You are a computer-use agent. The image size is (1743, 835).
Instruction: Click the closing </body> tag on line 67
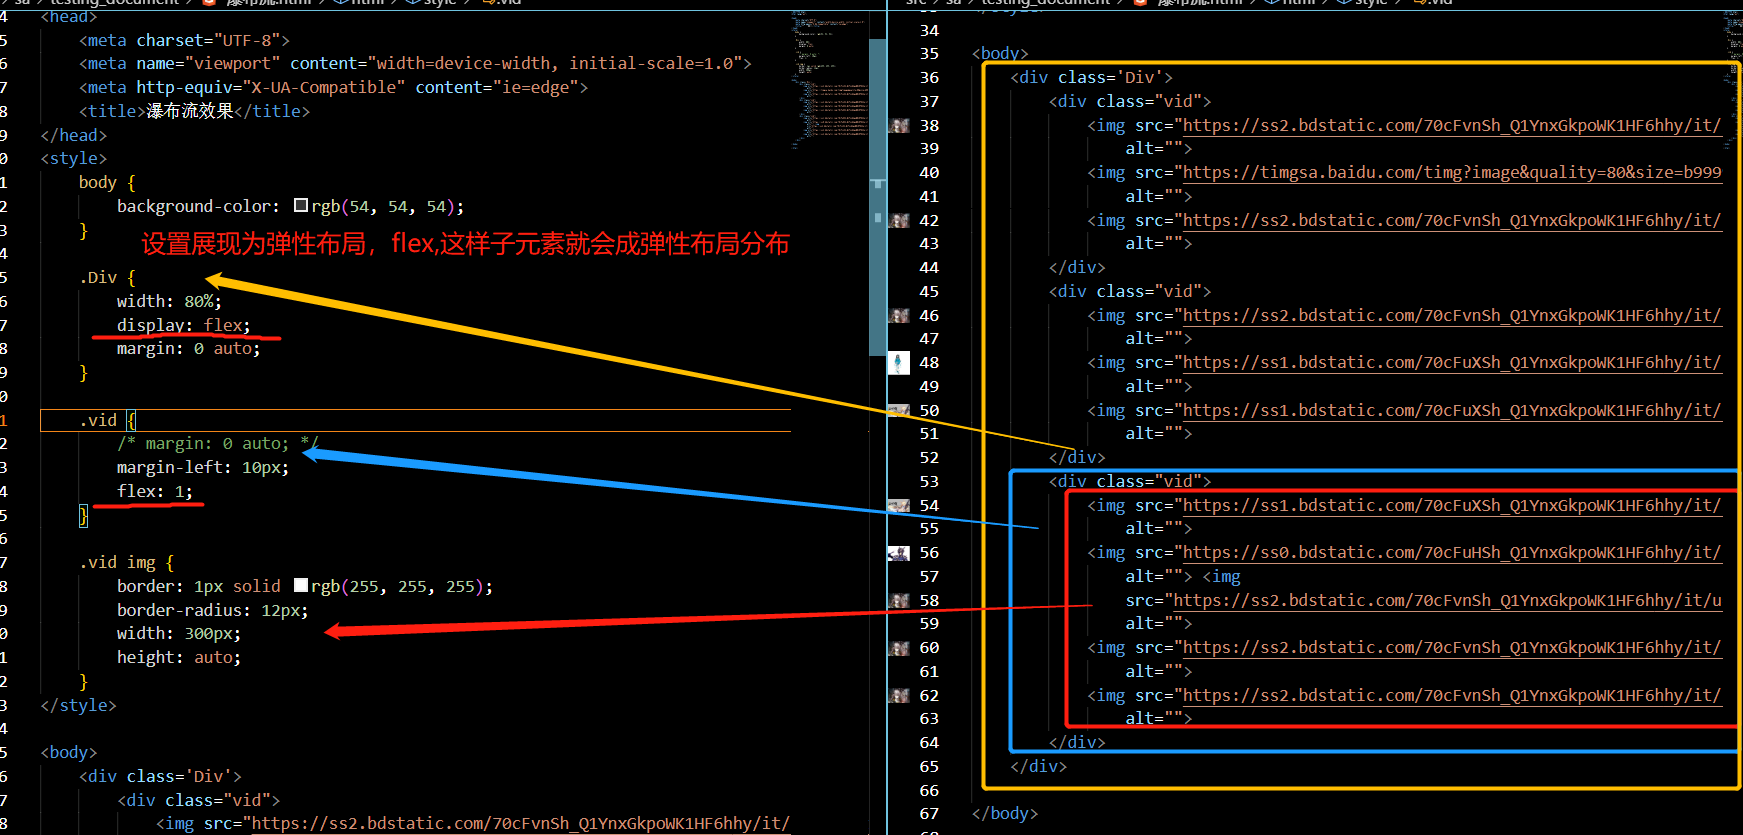point(1005,813)
